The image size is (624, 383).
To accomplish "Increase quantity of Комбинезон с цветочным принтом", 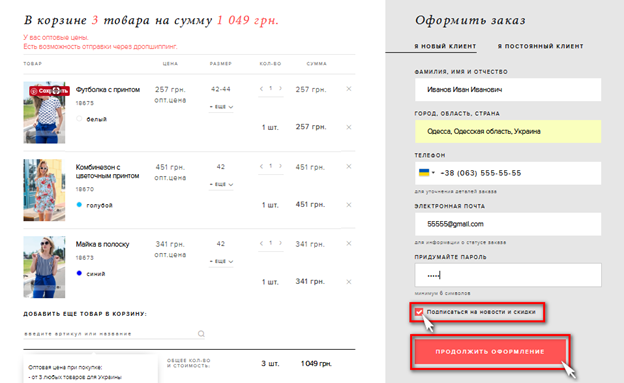I will (280, 166).
